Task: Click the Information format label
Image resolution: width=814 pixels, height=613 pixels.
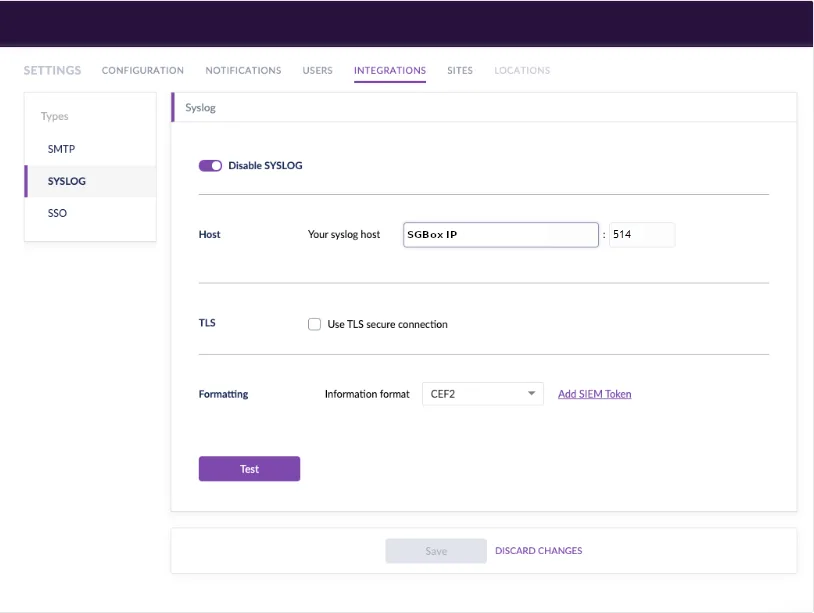Action: pyautogui.click(x=367, y=394)
